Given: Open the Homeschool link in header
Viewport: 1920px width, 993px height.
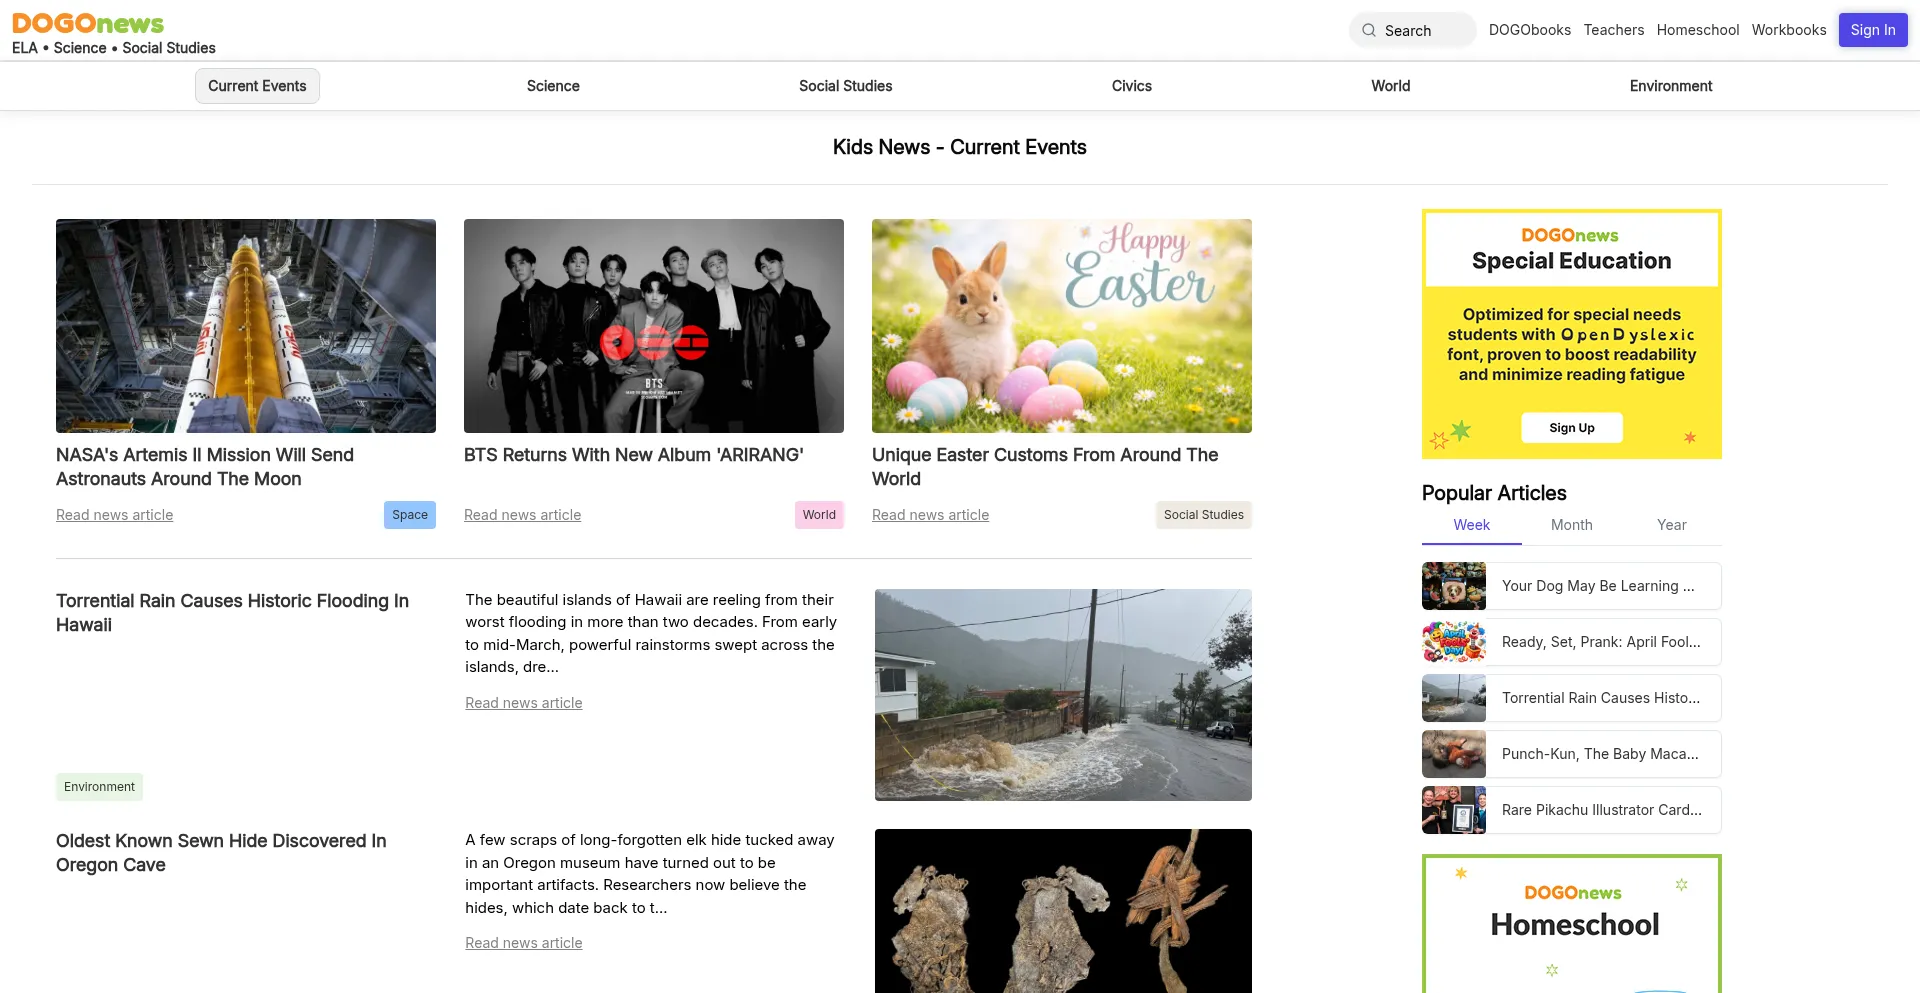Looking at the screenshot, I should click(1697, 30).
